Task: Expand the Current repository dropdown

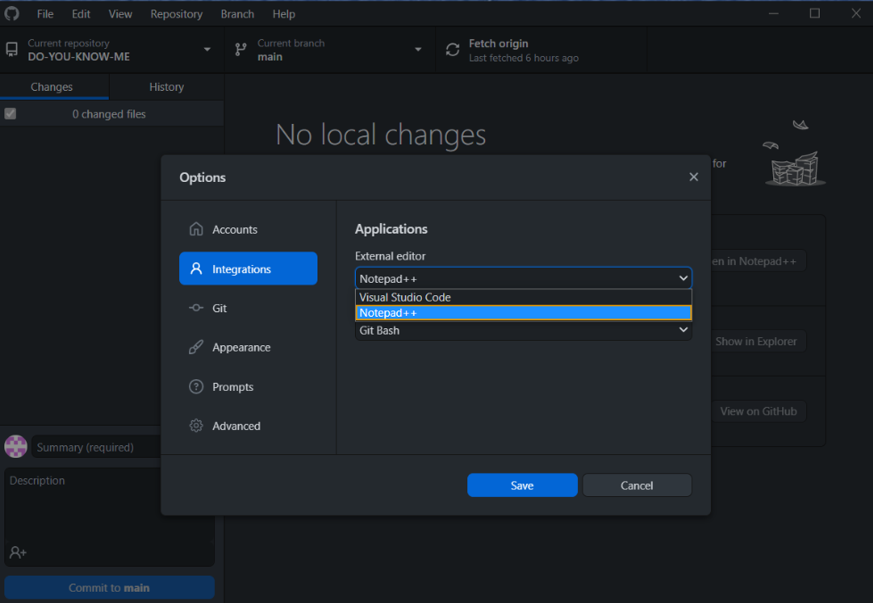Action: (109, 50)
